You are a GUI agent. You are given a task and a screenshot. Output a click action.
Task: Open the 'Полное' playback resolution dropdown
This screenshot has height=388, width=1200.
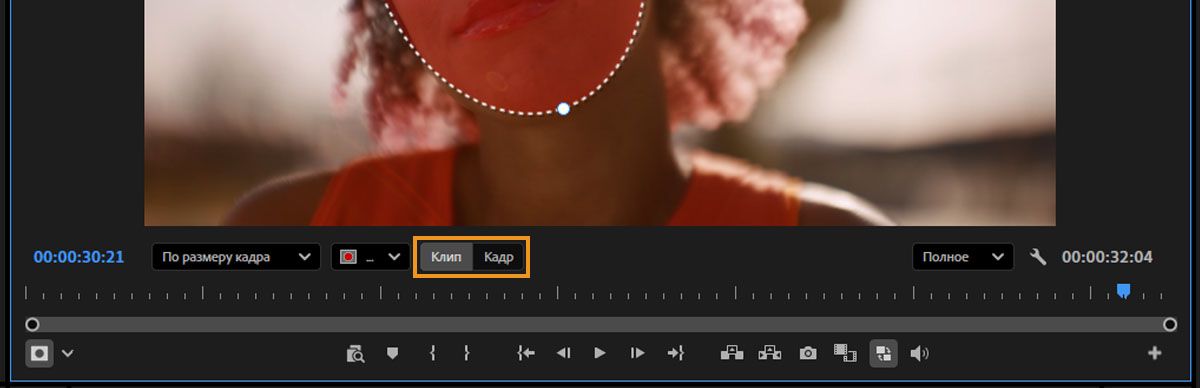point(962,257)
